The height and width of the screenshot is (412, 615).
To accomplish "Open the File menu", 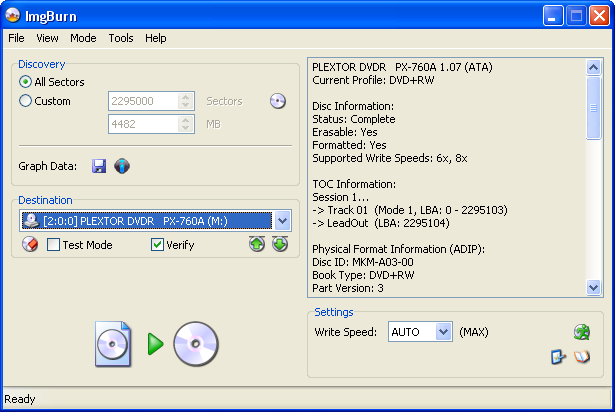I will (16, 38).
